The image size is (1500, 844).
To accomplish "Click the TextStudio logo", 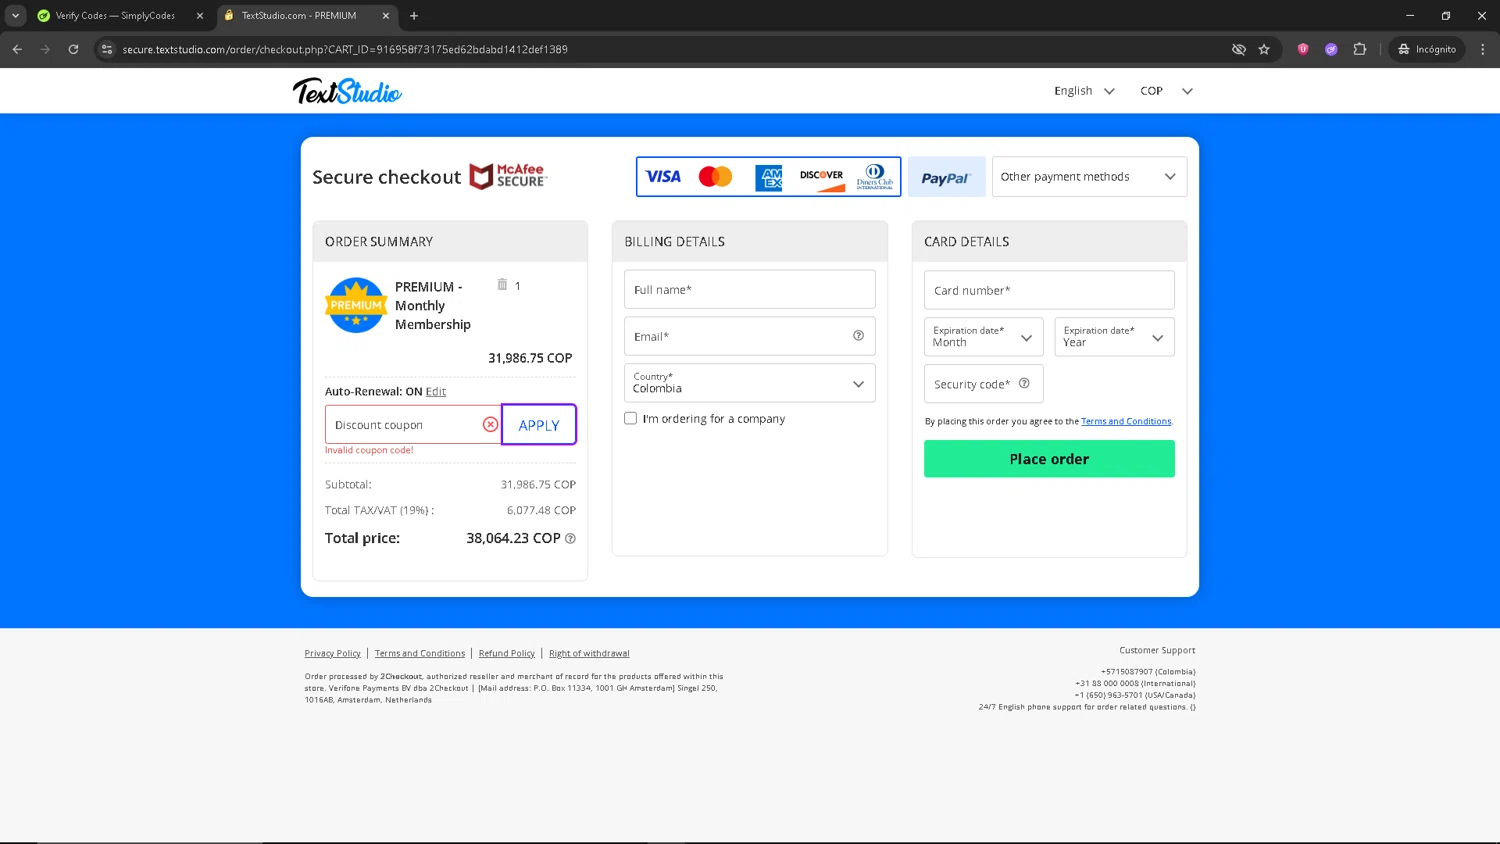I will [x=347, y=91].
